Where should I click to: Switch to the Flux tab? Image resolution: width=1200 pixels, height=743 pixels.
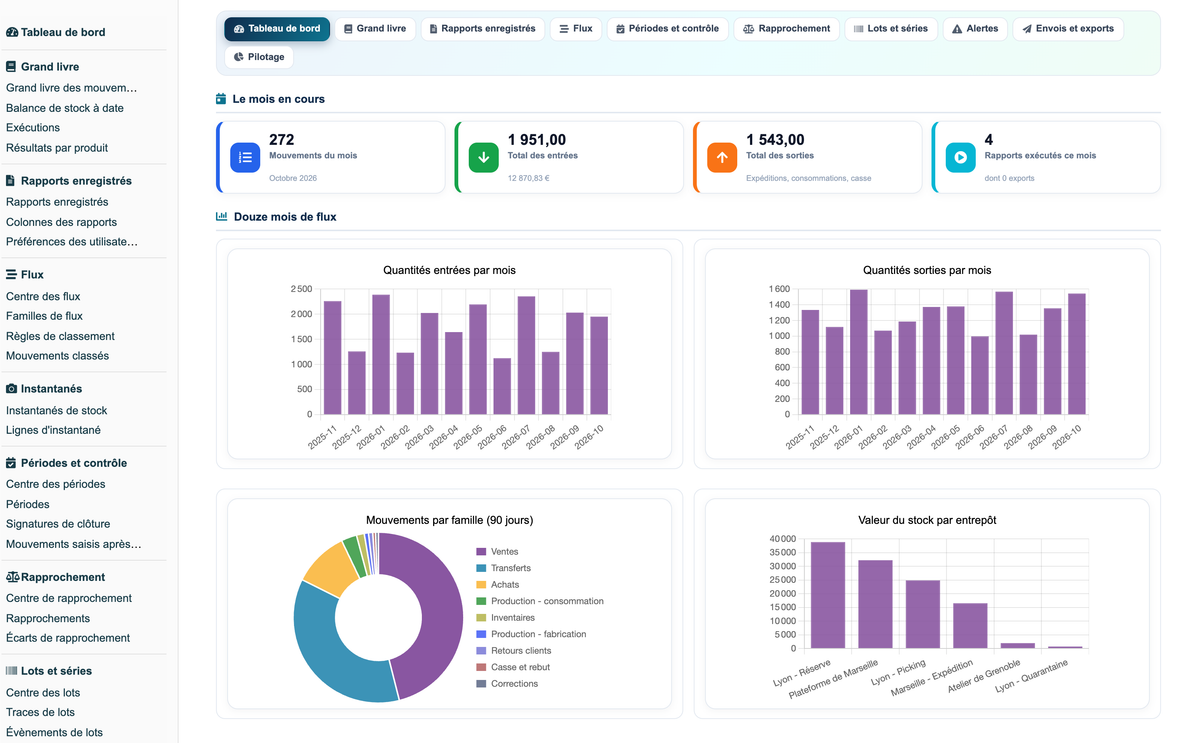tap(576, 29)
